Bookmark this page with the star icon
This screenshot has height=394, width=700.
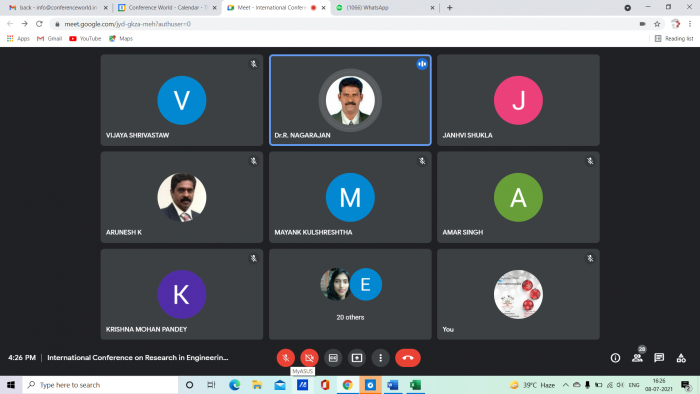657,24
